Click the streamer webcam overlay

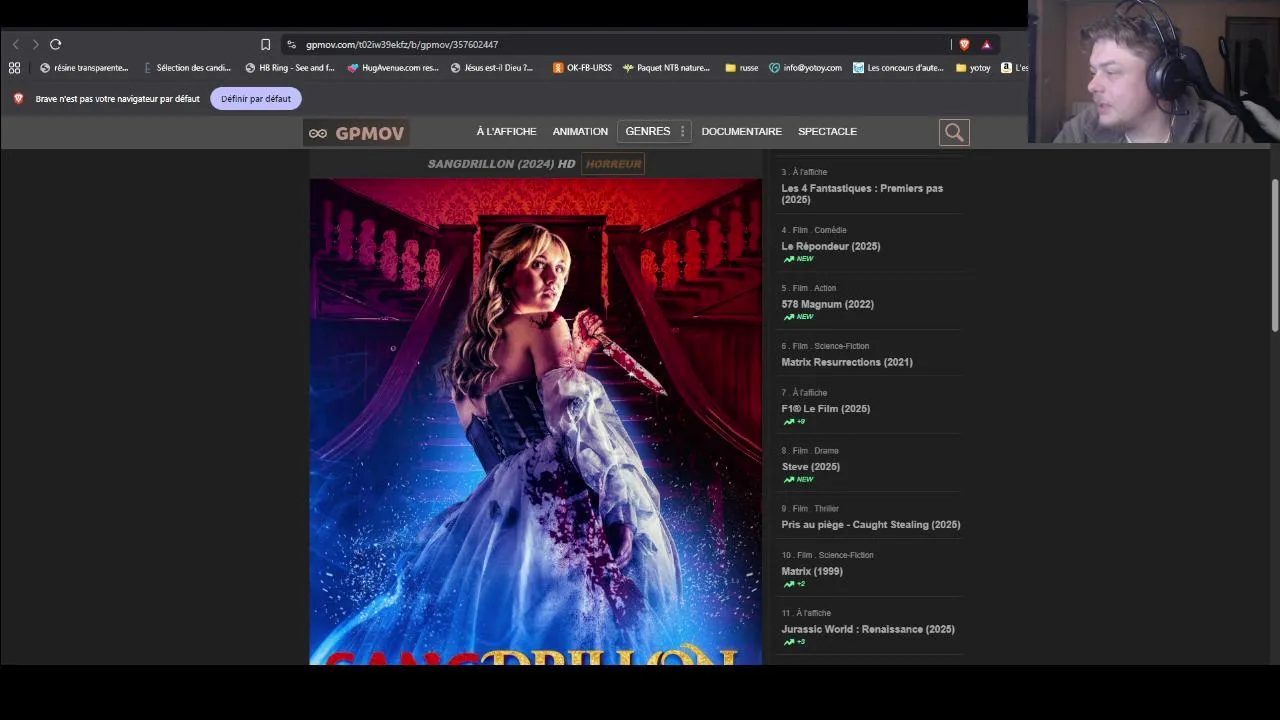point(1154,72)
